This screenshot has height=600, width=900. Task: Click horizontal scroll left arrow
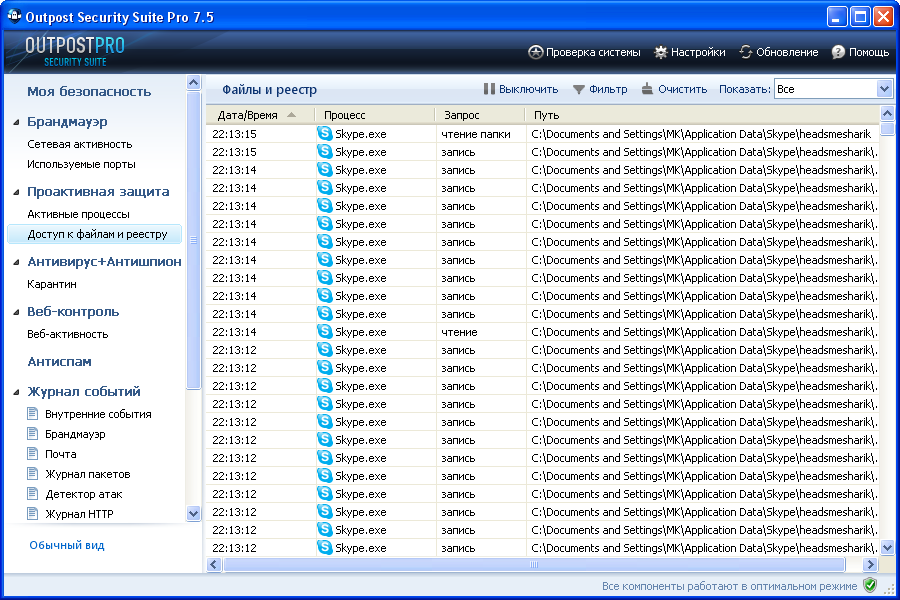(x=214, y=564)
